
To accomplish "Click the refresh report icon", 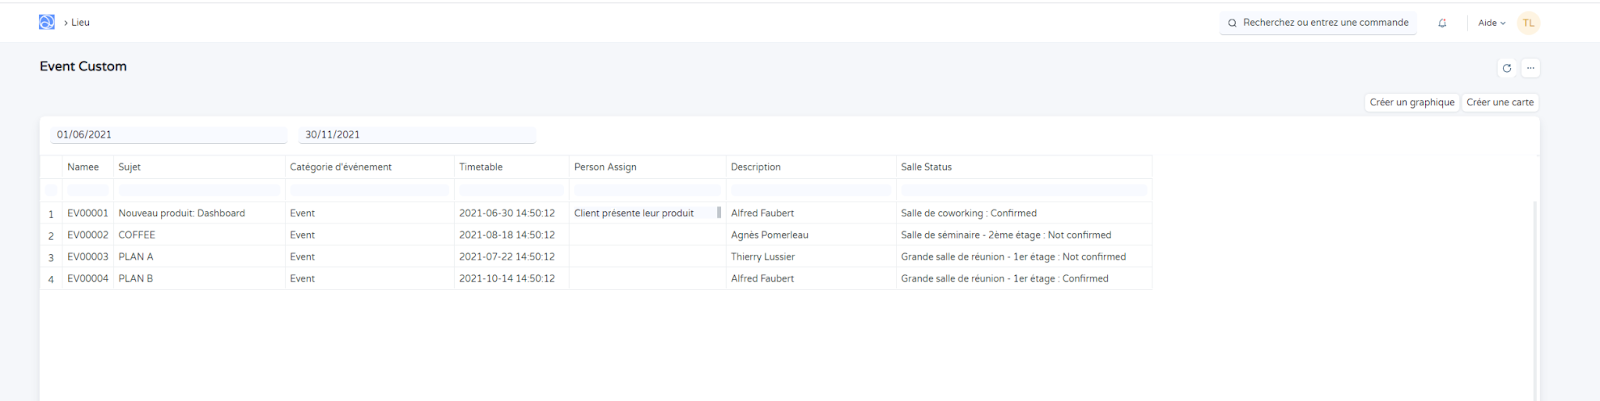I will (x=1507, y=68).
